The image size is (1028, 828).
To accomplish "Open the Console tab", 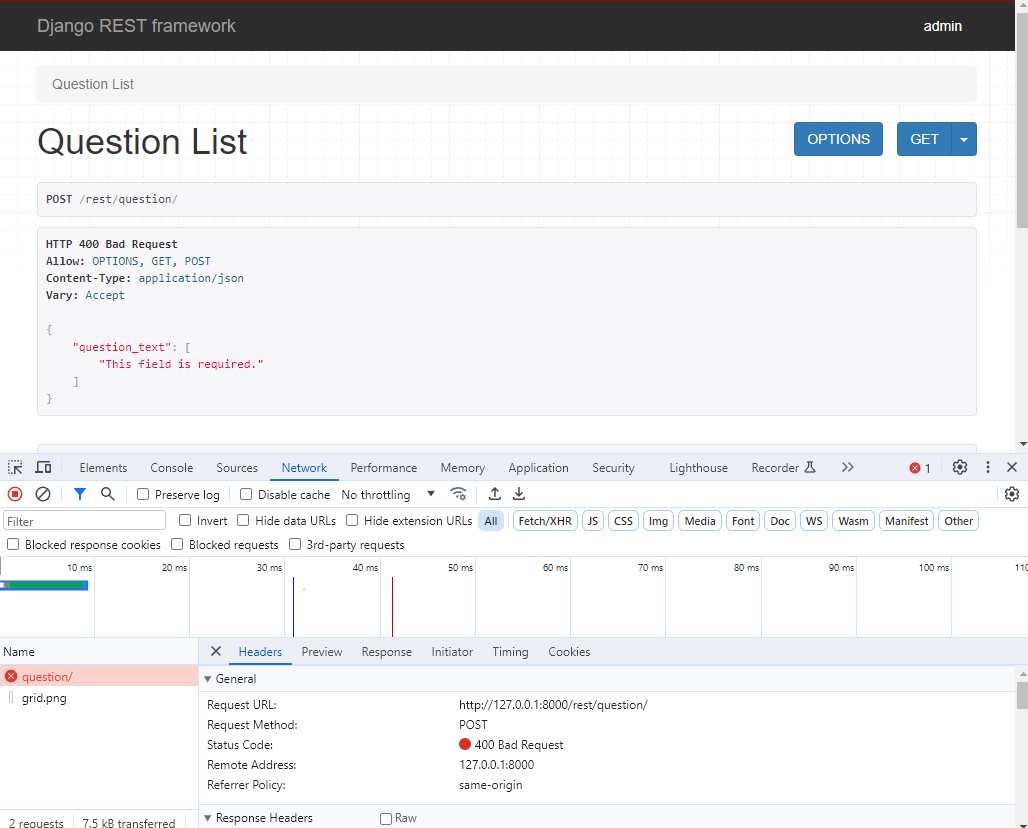I will 172,467.
